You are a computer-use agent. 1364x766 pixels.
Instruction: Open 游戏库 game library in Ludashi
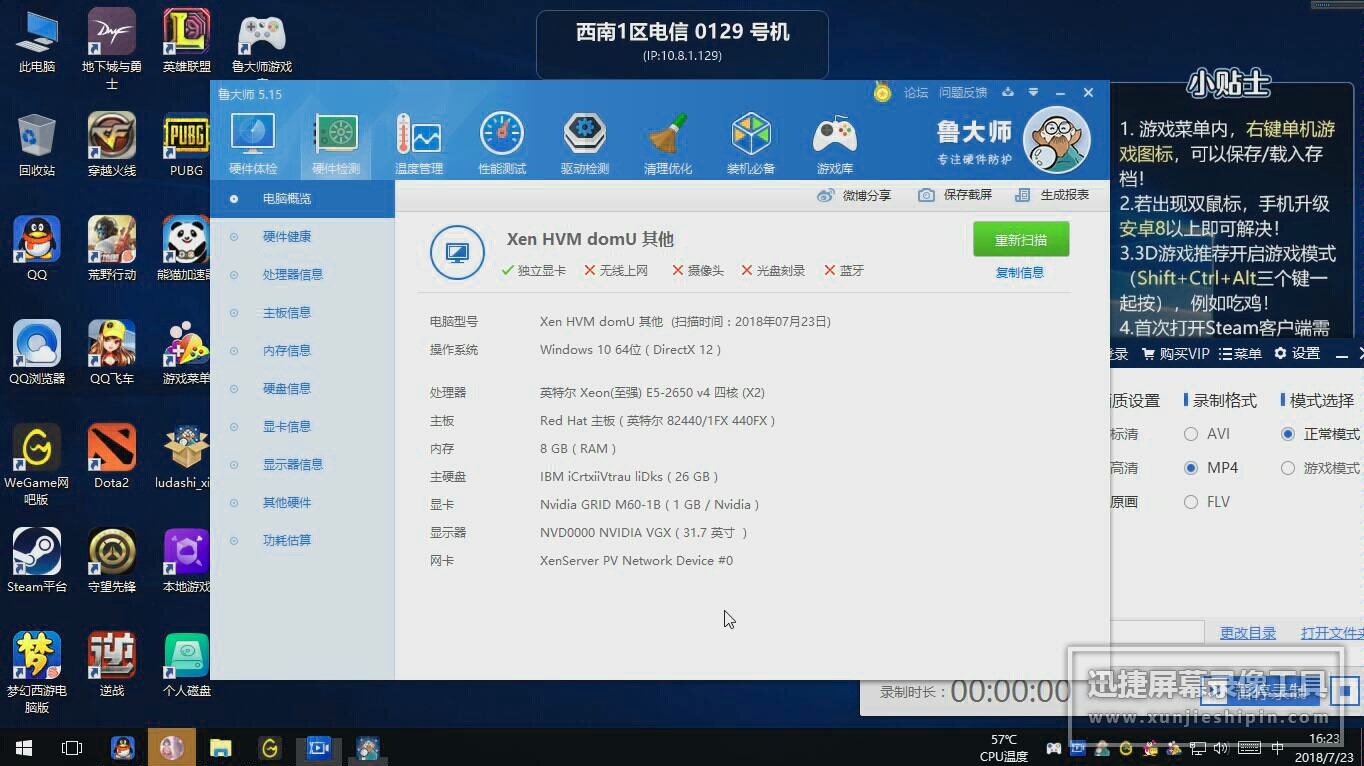click(834, 144)
